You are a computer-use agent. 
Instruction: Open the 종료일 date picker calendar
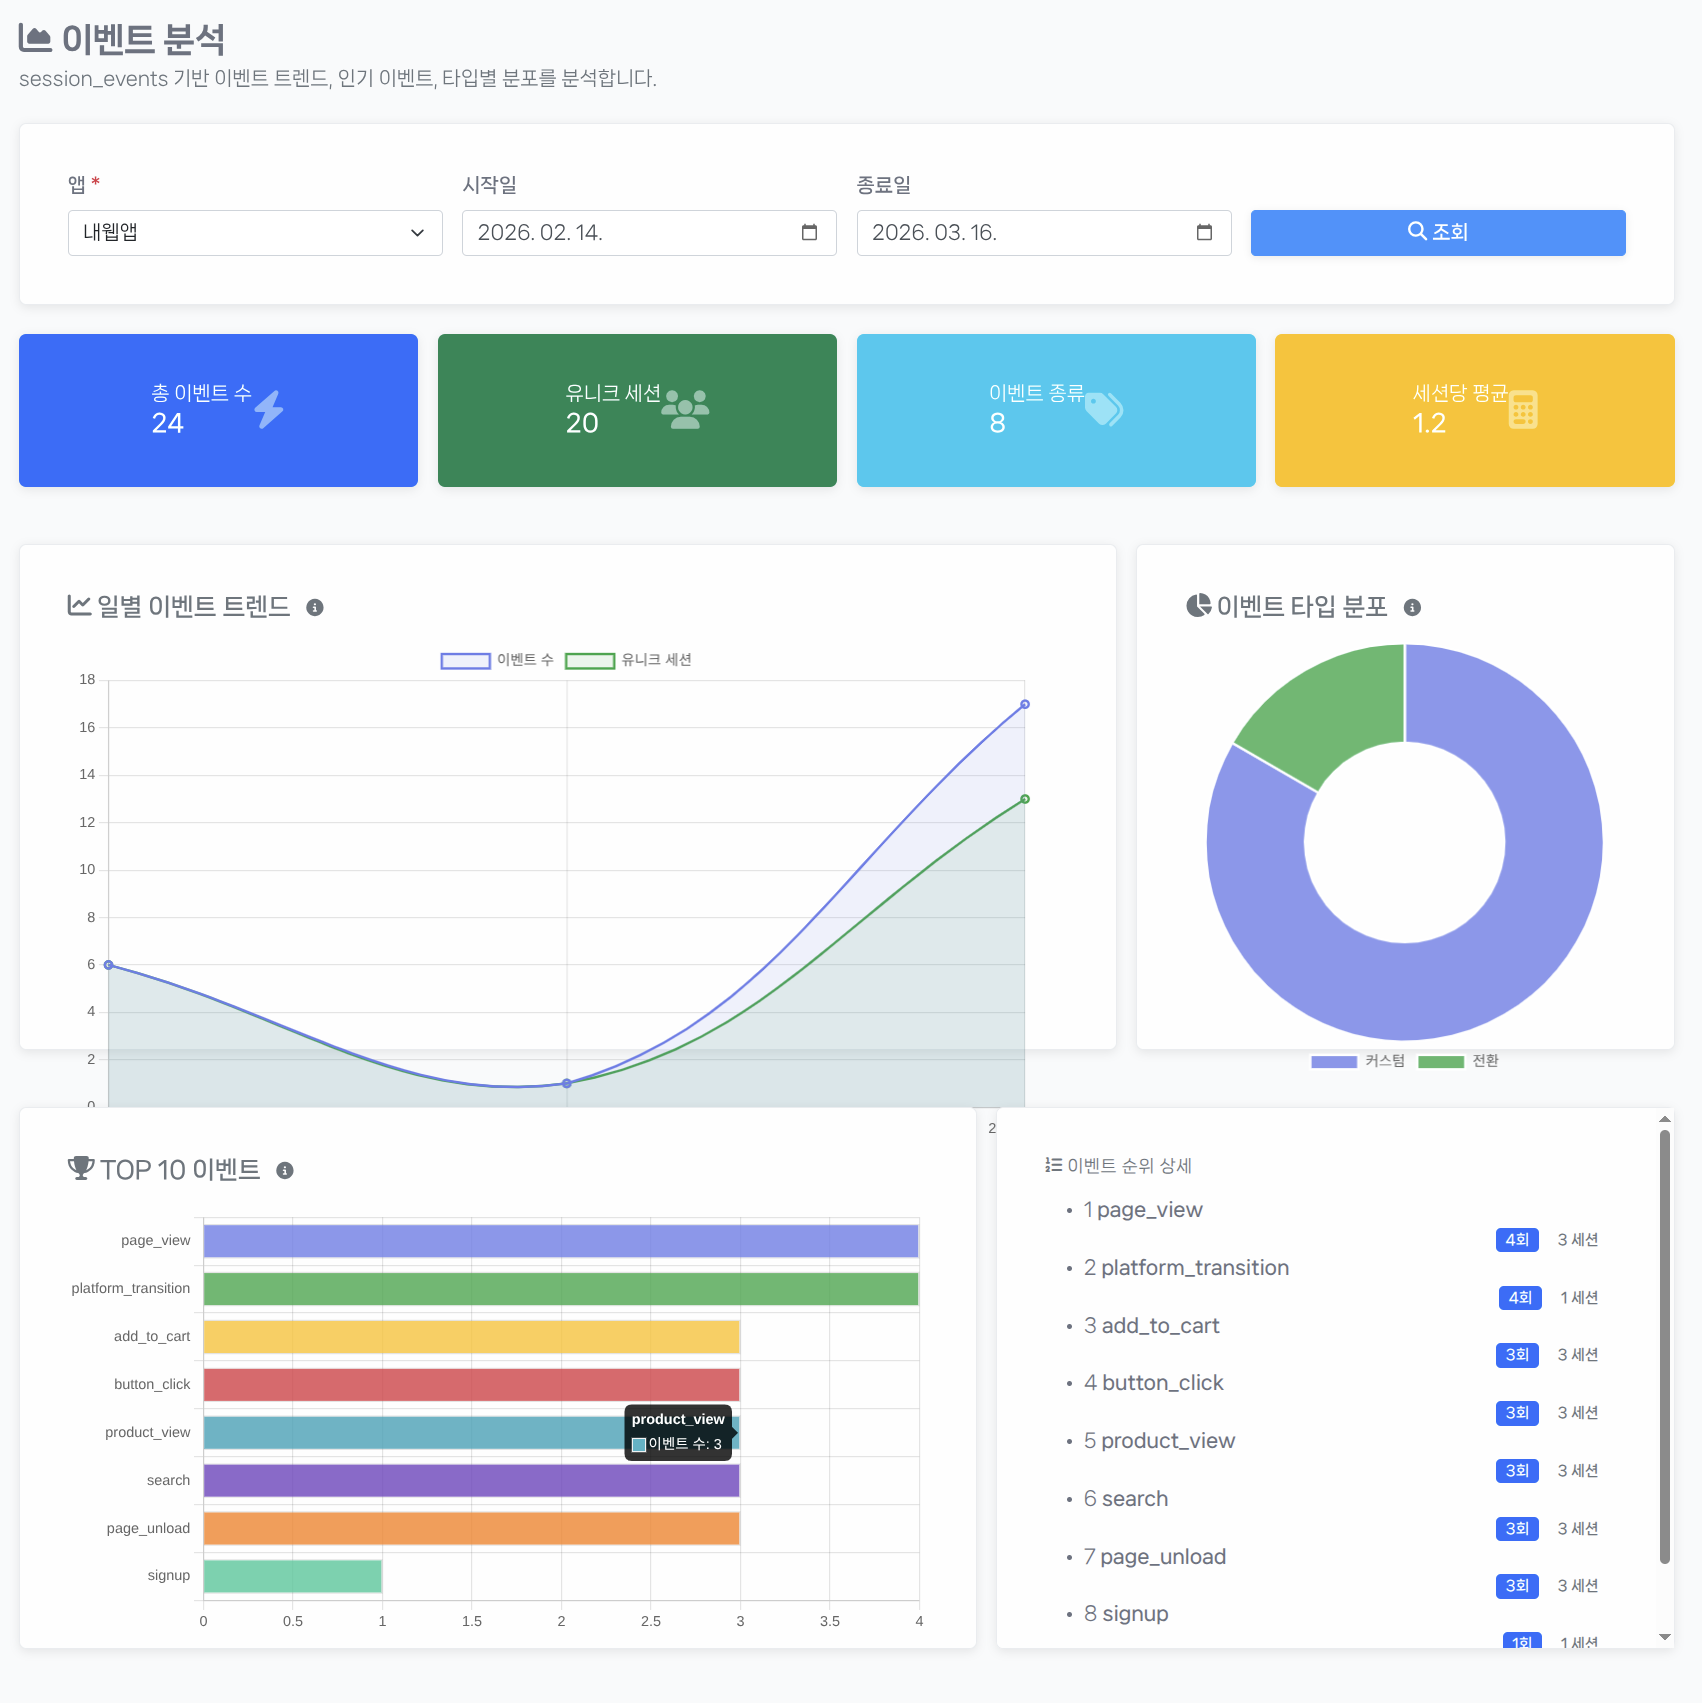(1203, 233)
